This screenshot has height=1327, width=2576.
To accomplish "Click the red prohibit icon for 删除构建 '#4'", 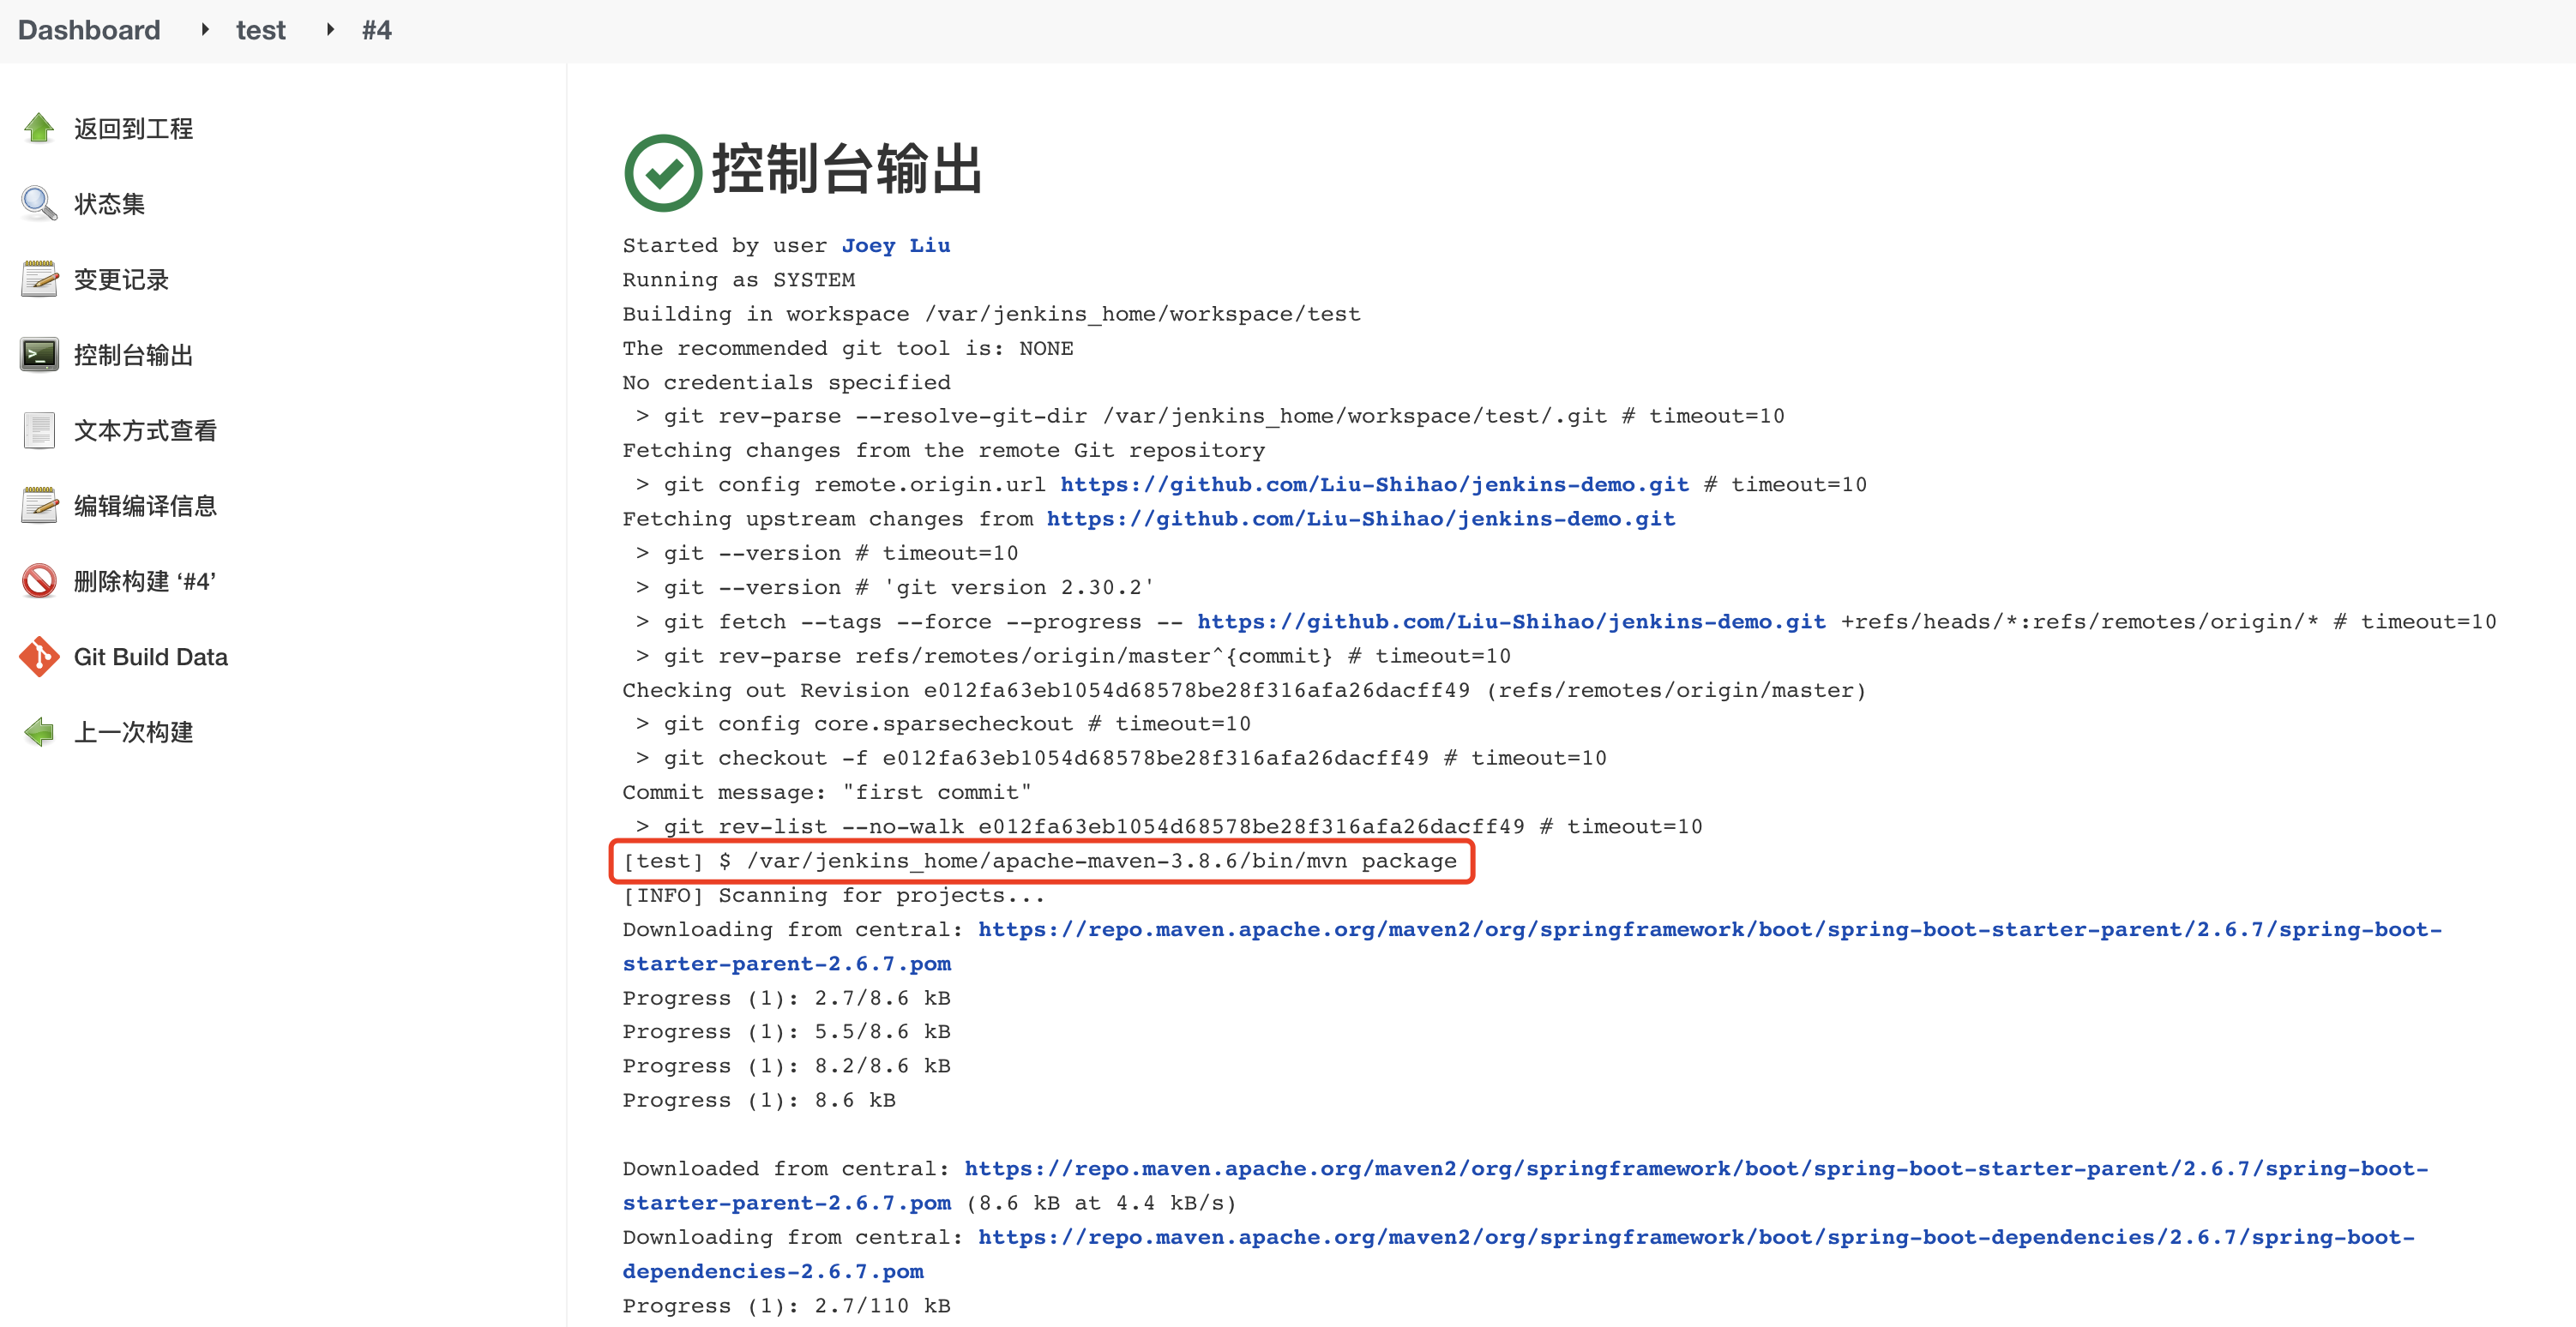I will (39, 581).
